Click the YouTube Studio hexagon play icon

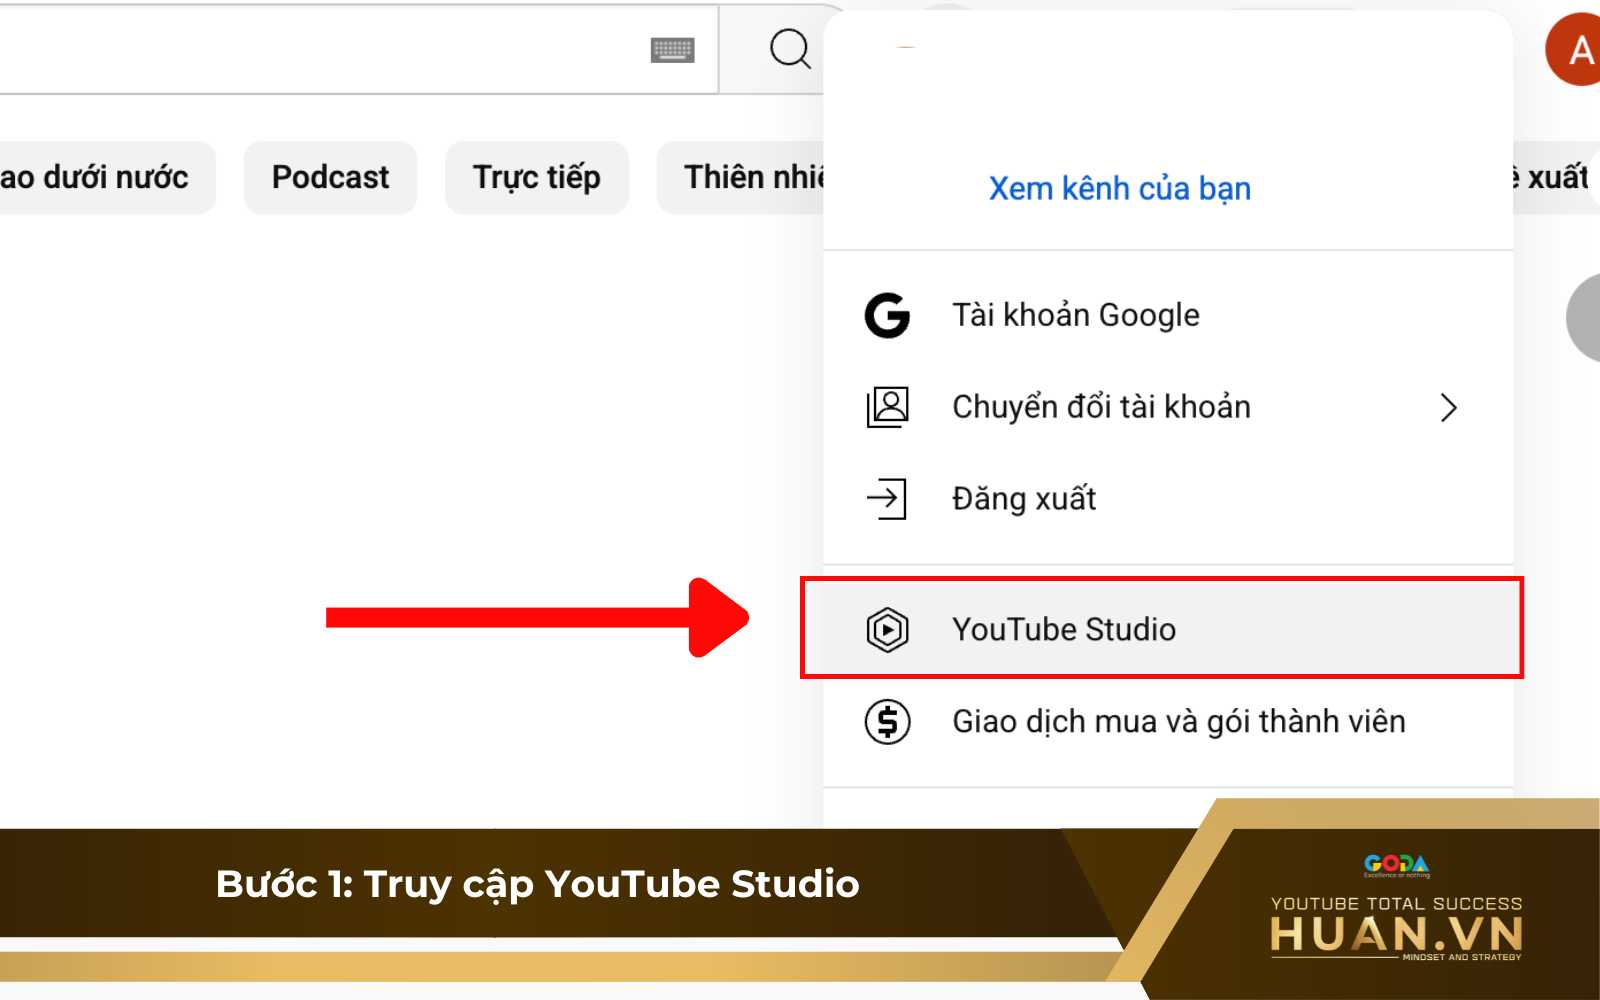[887, 630]
